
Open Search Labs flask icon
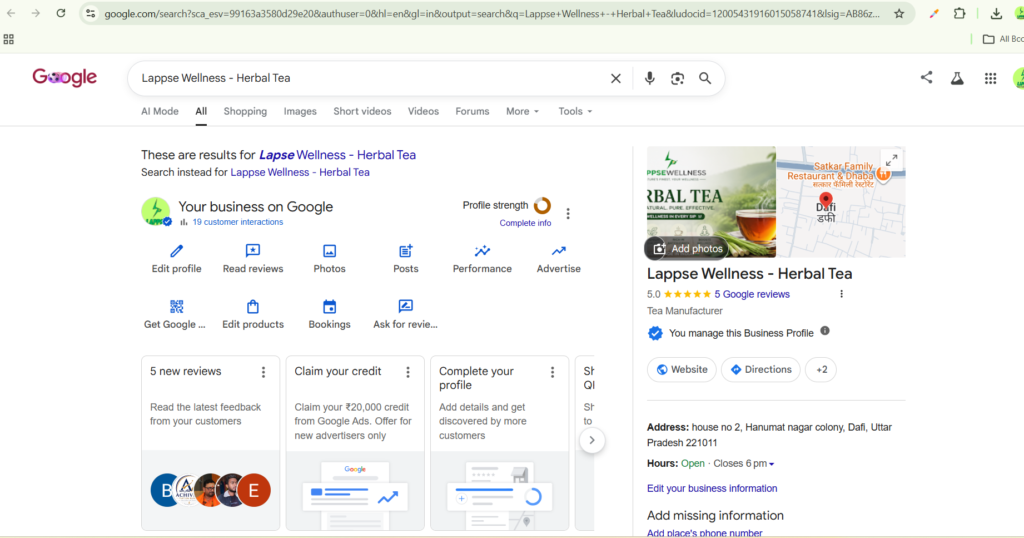pyautogui.click(x=957, y=78)
